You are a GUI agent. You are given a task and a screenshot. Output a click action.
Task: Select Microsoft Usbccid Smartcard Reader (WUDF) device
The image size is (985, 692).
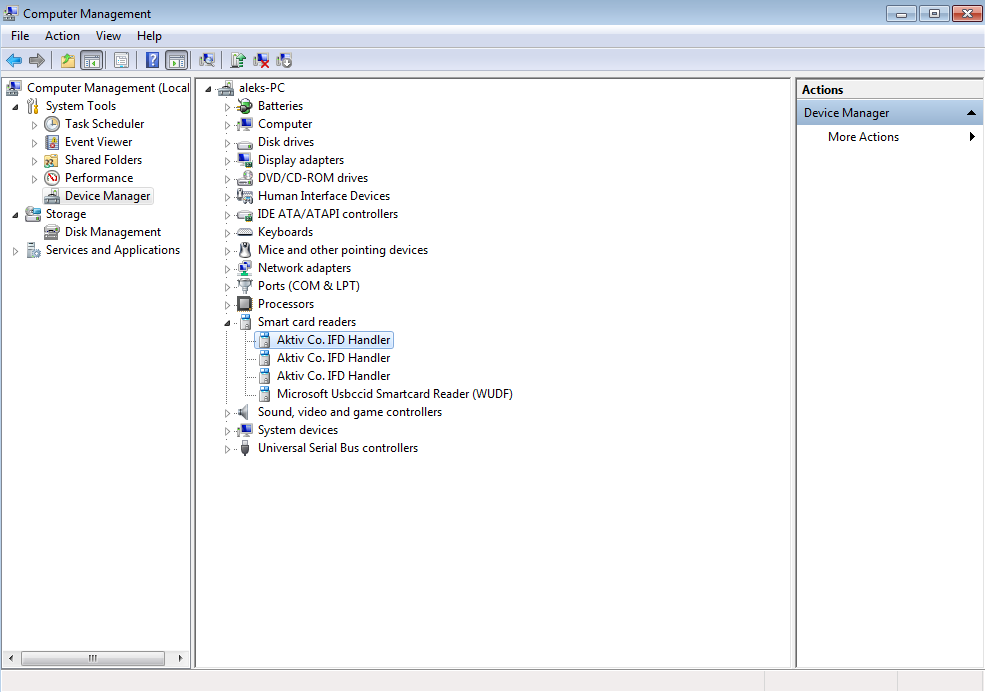(x=394, y=394)
